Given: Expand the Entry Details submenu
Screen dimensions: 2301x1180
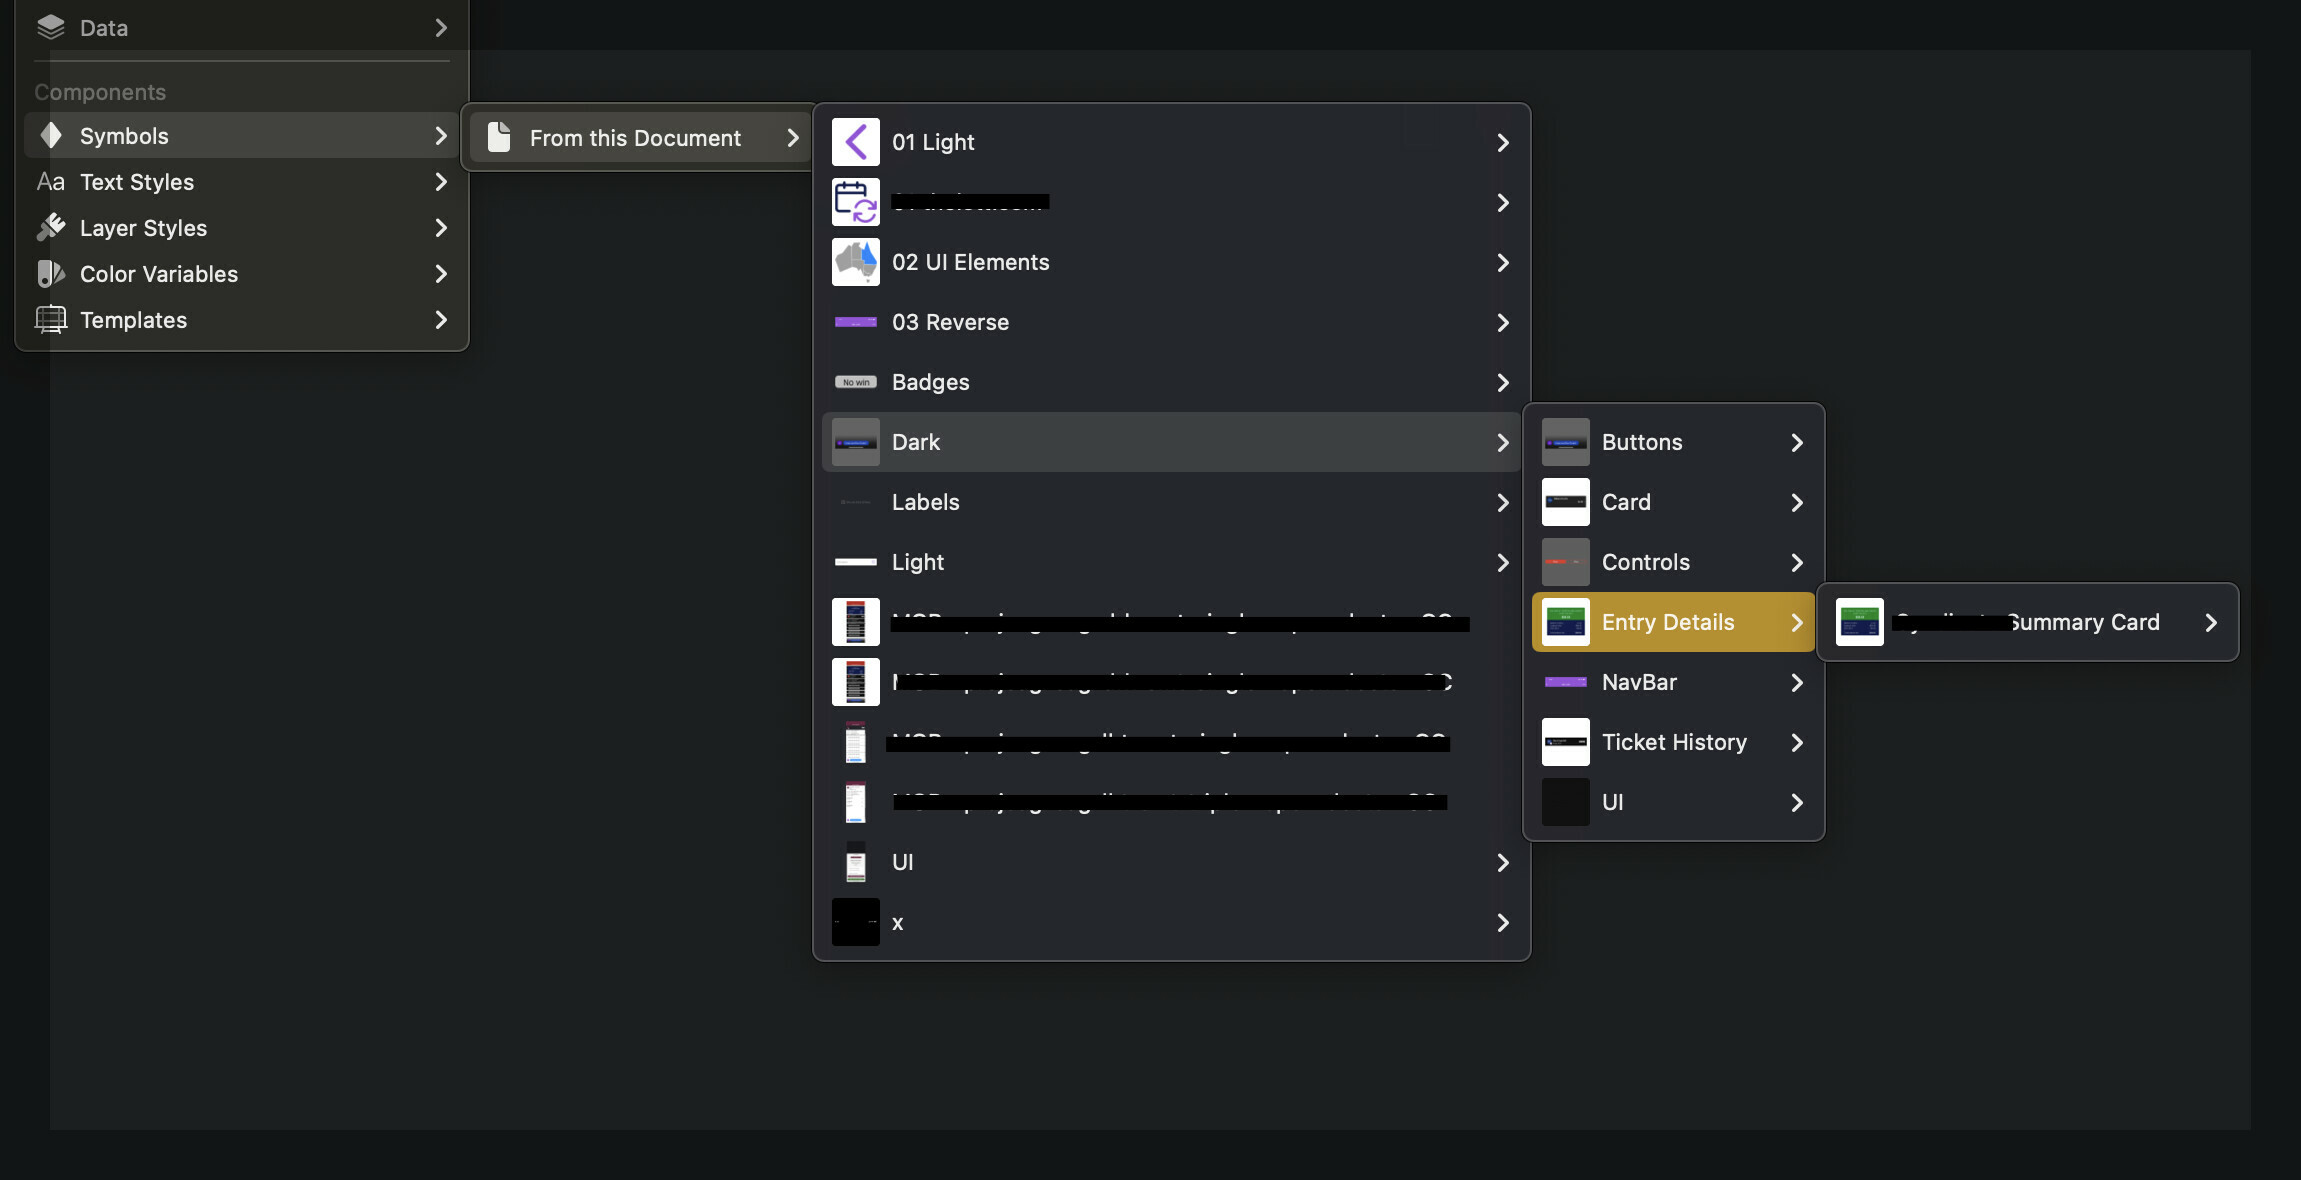Looking at the screenshot, I should coord(1795,622).
